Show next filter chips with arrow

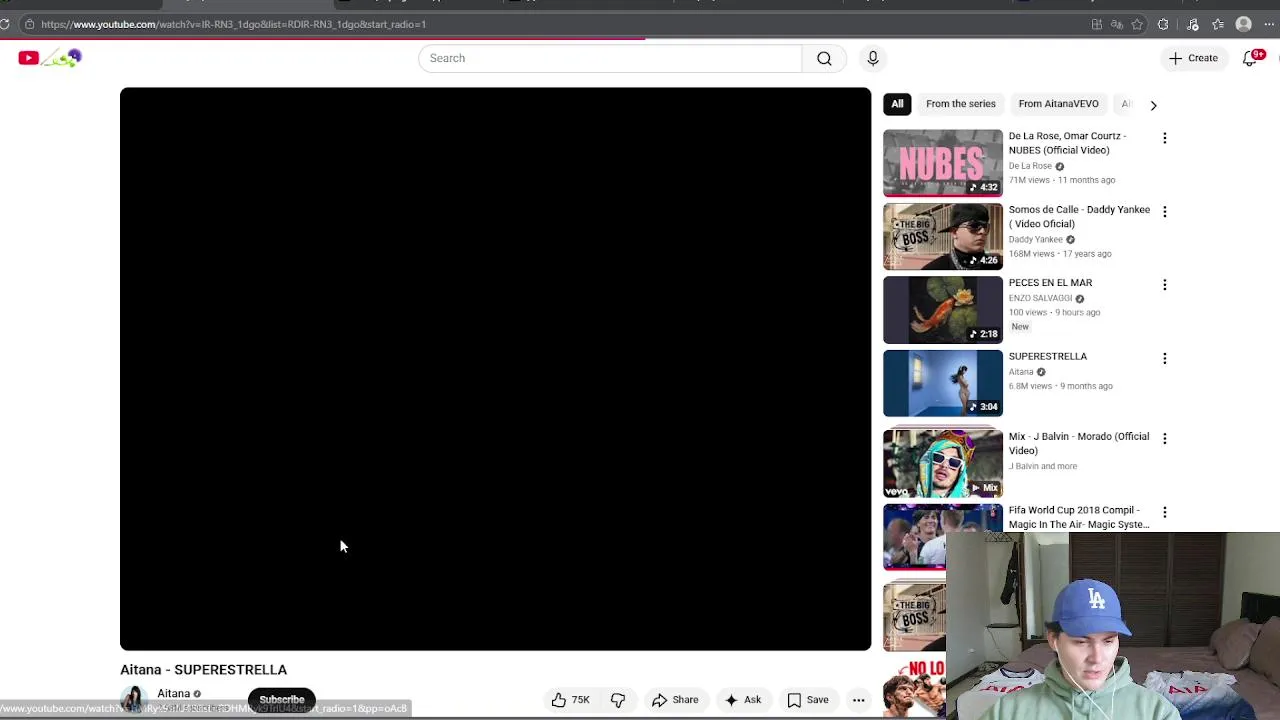[x=1153, y=104]
